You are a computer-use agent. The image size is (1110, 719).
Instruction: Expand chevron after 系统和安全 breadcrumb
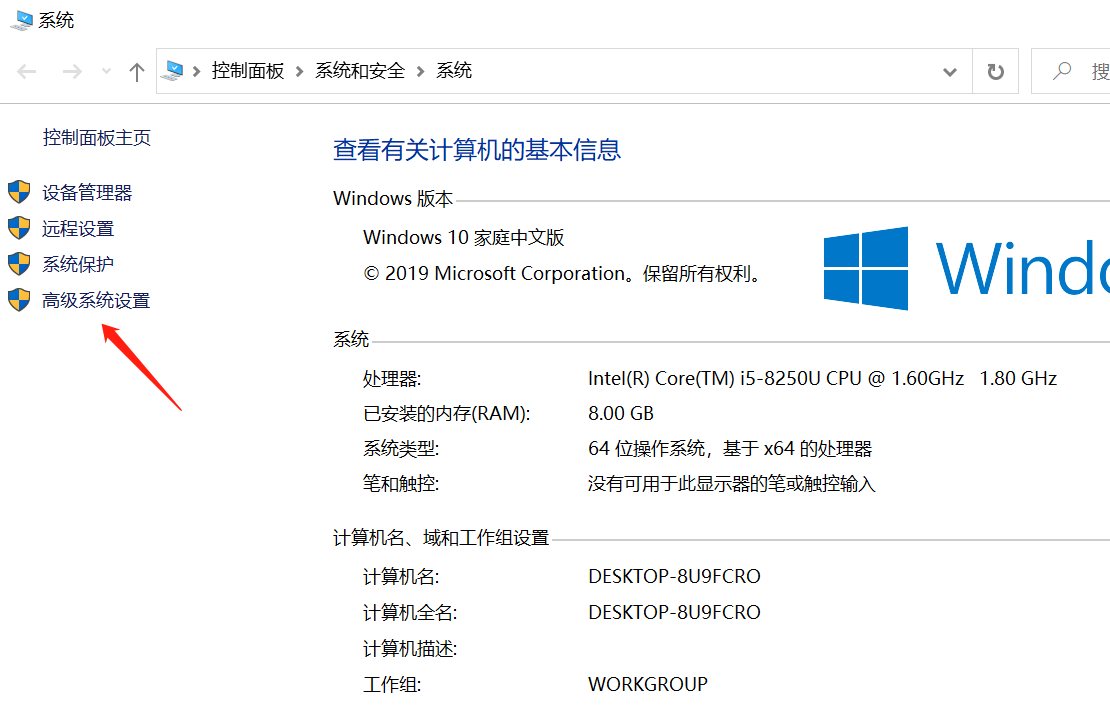420,71
